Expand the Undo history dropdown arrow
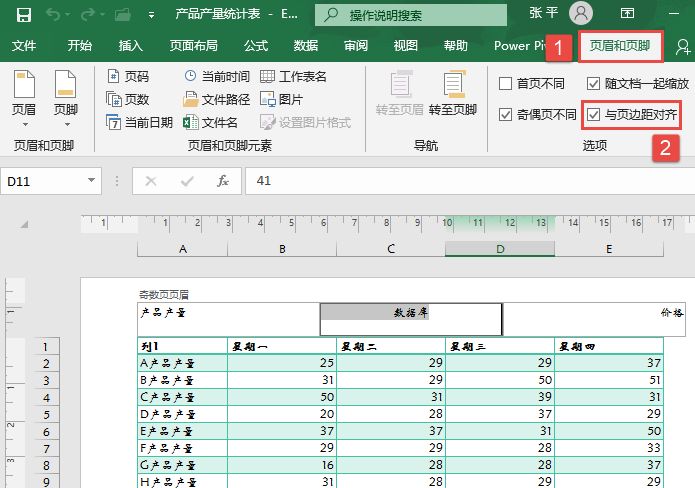This screenshot has width=695, height=488. point(67,15)
